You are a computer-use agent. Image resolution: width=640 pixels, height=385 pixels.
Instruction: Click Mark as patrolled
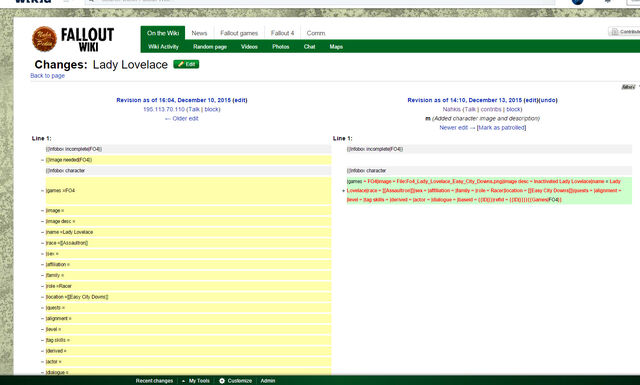pos(502,128)
